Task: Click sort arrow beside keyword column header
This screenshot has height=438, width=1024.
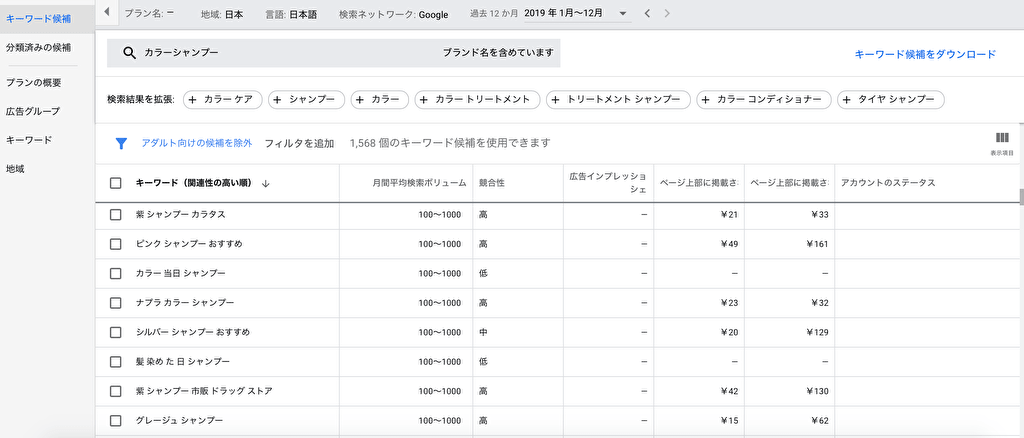Action: point(265,183)
